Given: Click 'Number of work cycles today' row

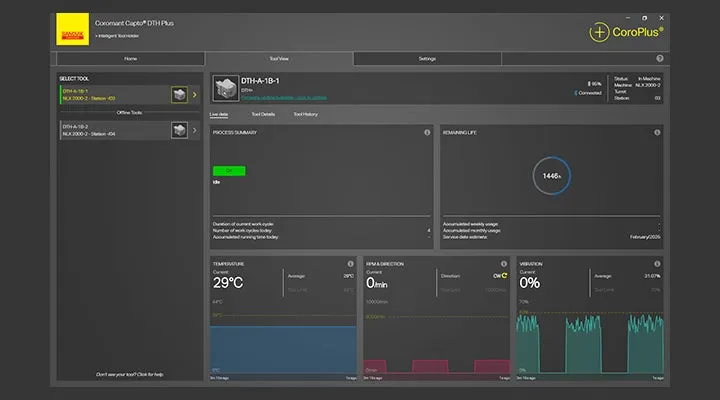Looking at the screenshot, I should [321, 231].
